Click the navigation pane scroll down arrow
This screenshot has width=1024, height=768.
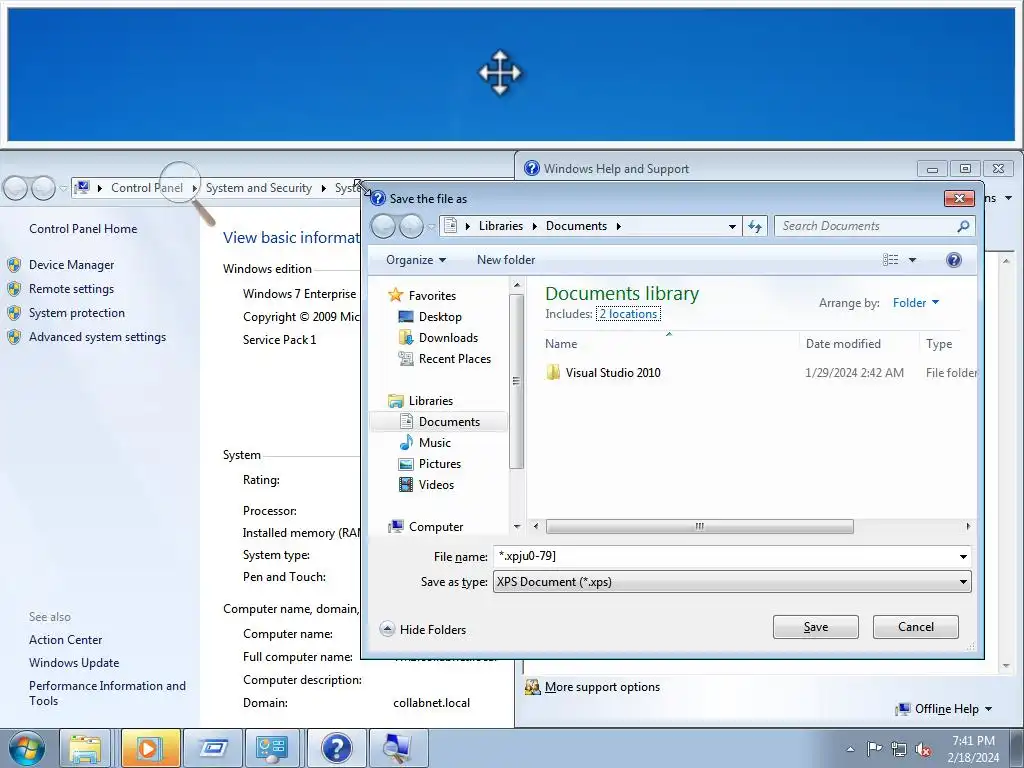click(x=517, y=526)
